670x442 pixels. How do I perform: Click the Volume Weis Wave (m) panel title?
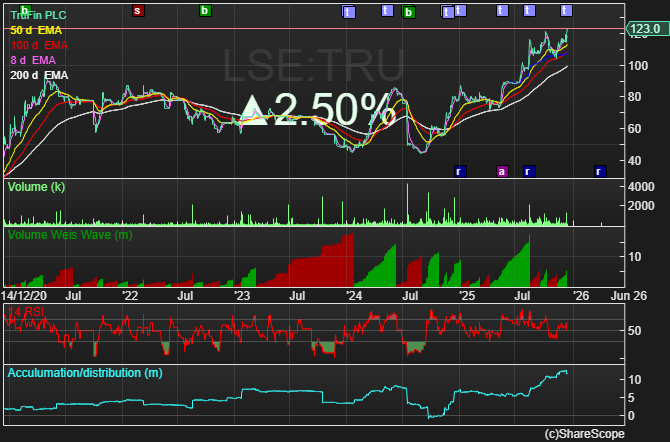[70, 235]
